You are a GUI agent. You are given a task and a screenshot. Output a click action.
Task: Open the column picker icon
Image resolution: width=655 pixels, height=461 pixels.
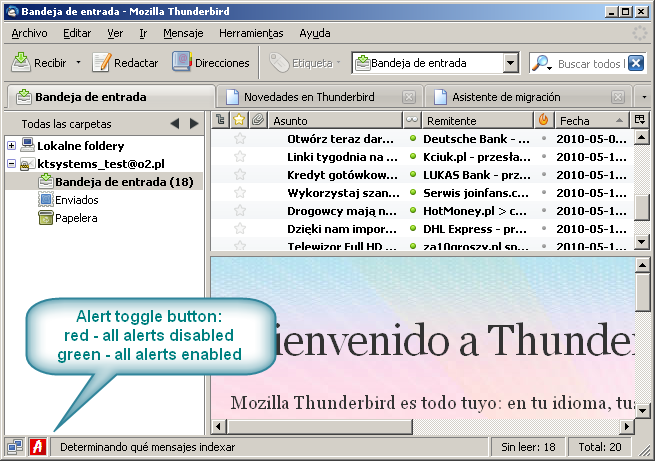point(640,120)
